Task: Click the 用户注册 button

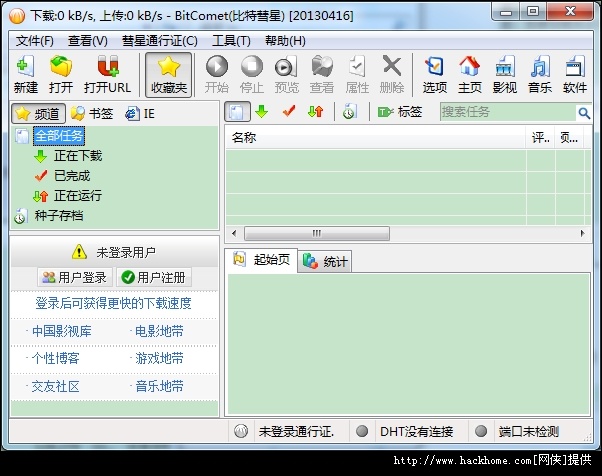Action: 153,277
